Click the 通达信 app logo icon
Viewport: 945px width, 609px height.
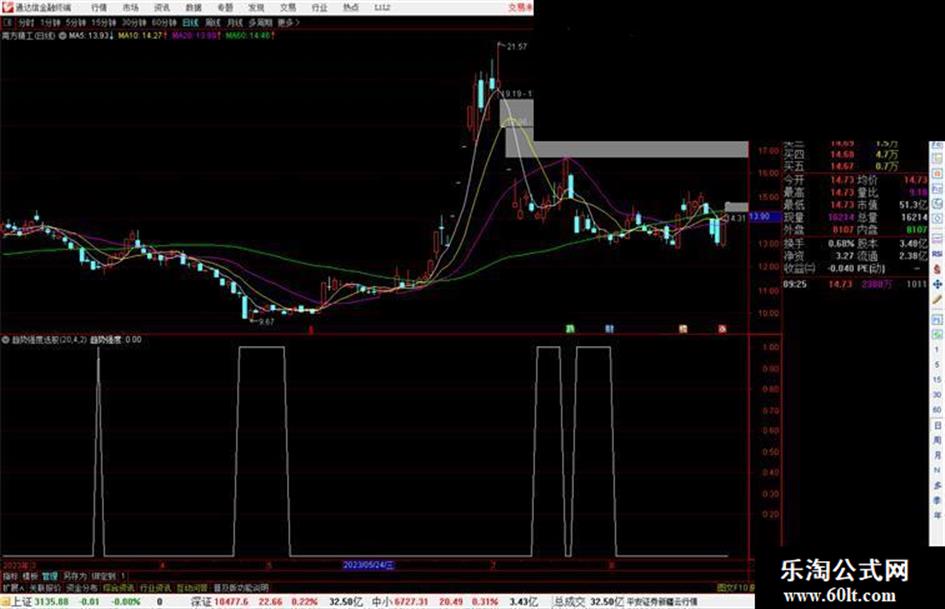(7, 7)
